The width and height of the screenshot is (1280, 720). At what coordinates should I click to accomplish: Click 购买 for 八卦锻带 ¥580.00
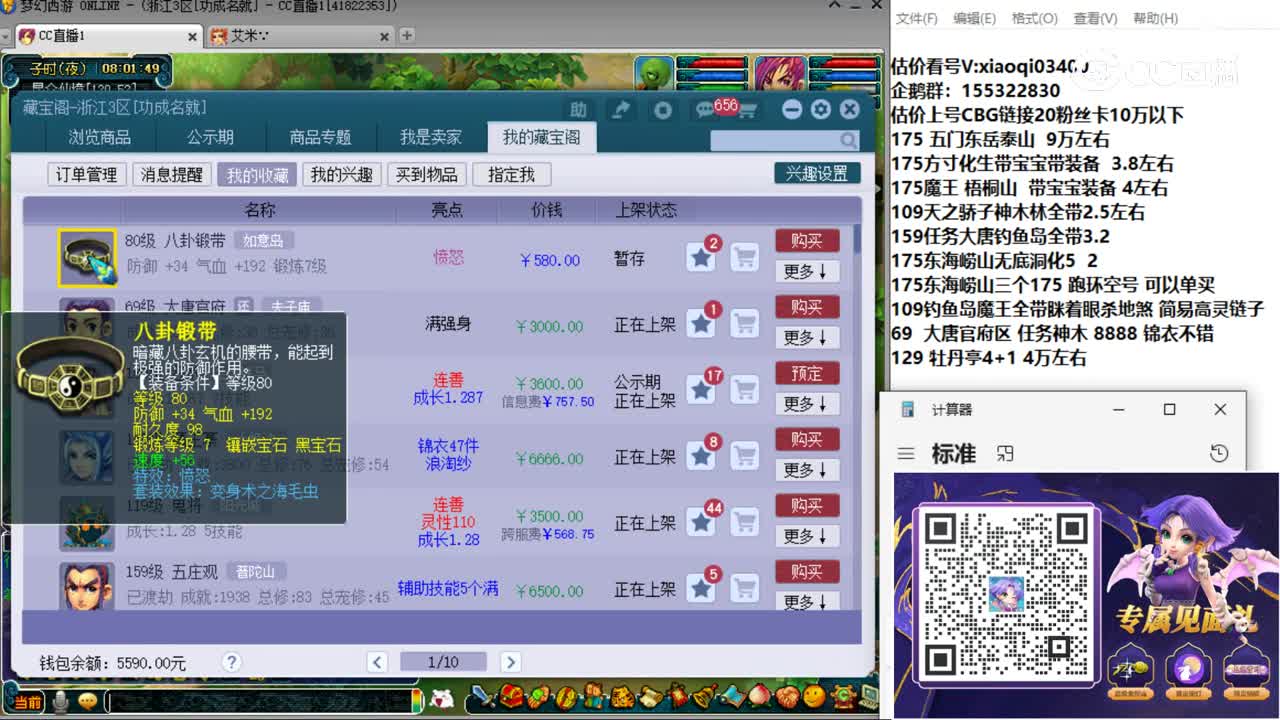(x=807, y=241)
